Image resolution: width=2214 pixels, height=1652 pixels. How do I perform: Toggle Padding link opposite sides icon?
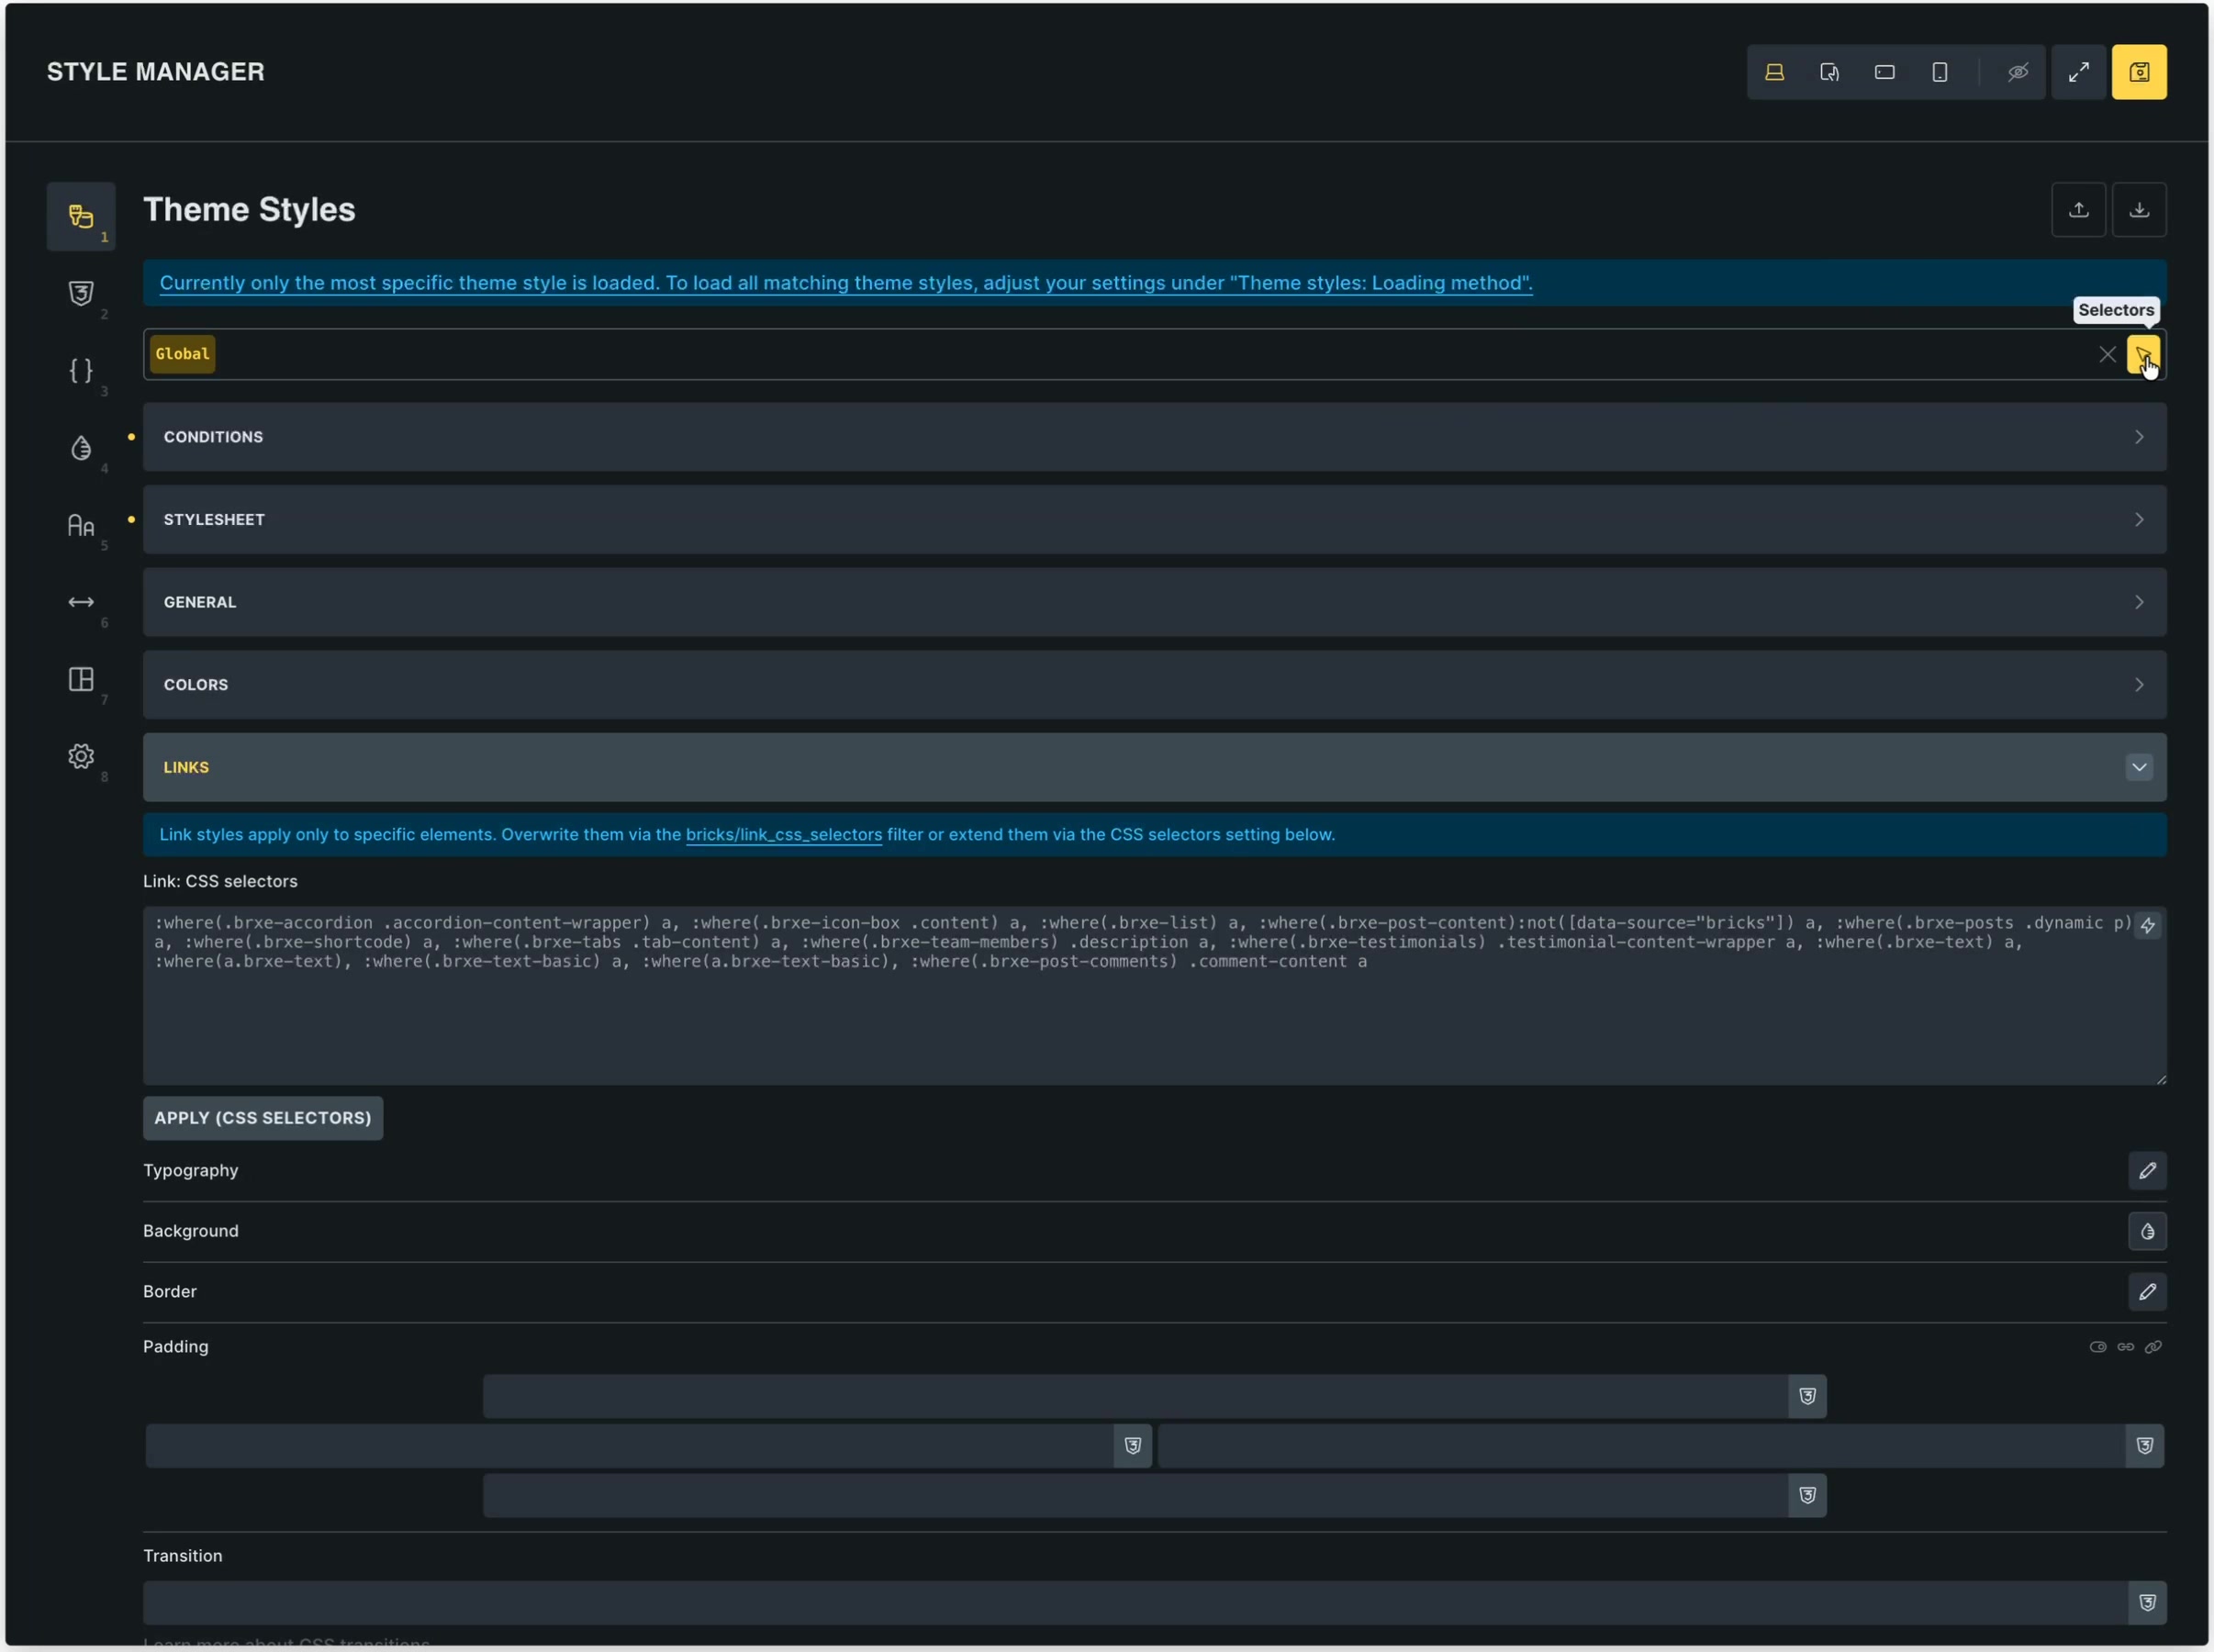coord(2126,1347)
